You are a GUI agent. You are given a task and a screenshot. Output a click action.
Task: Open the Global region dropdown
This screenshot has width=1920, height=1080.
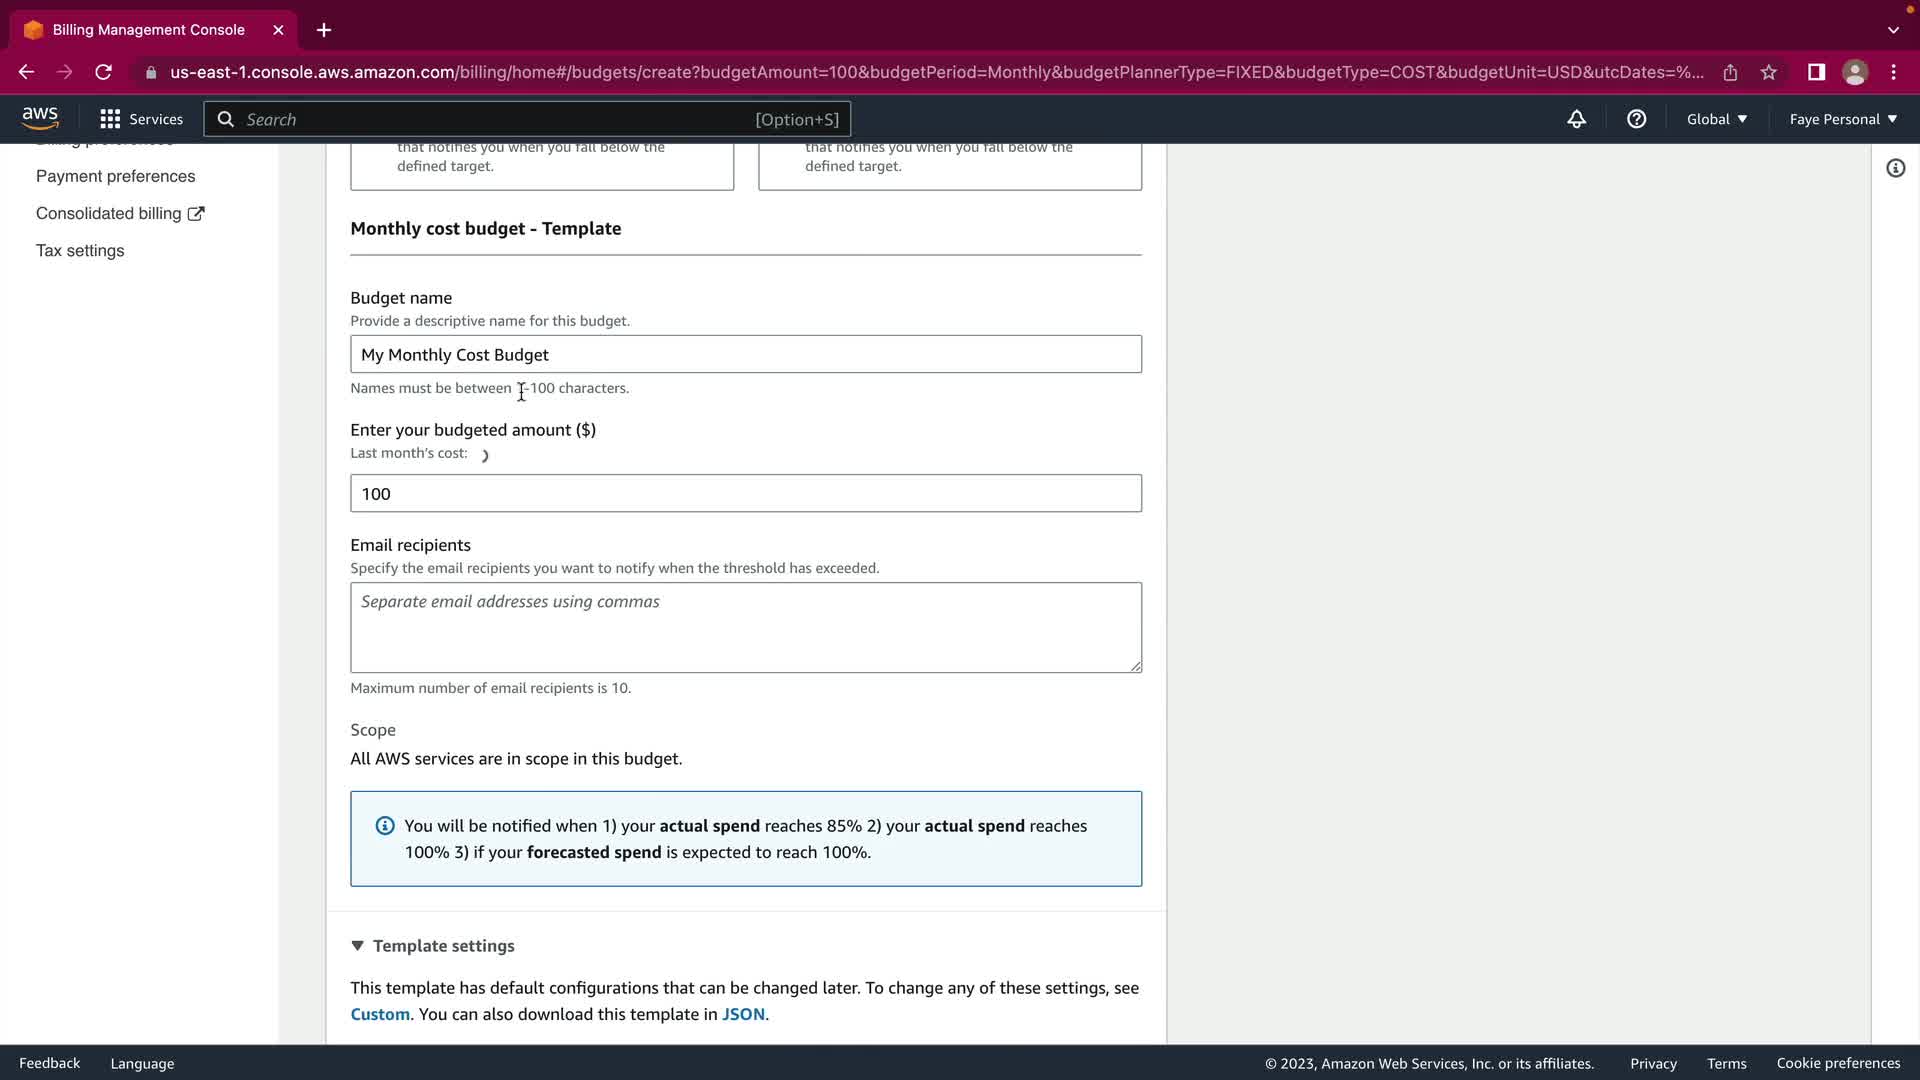click(x=1716, y=119)
